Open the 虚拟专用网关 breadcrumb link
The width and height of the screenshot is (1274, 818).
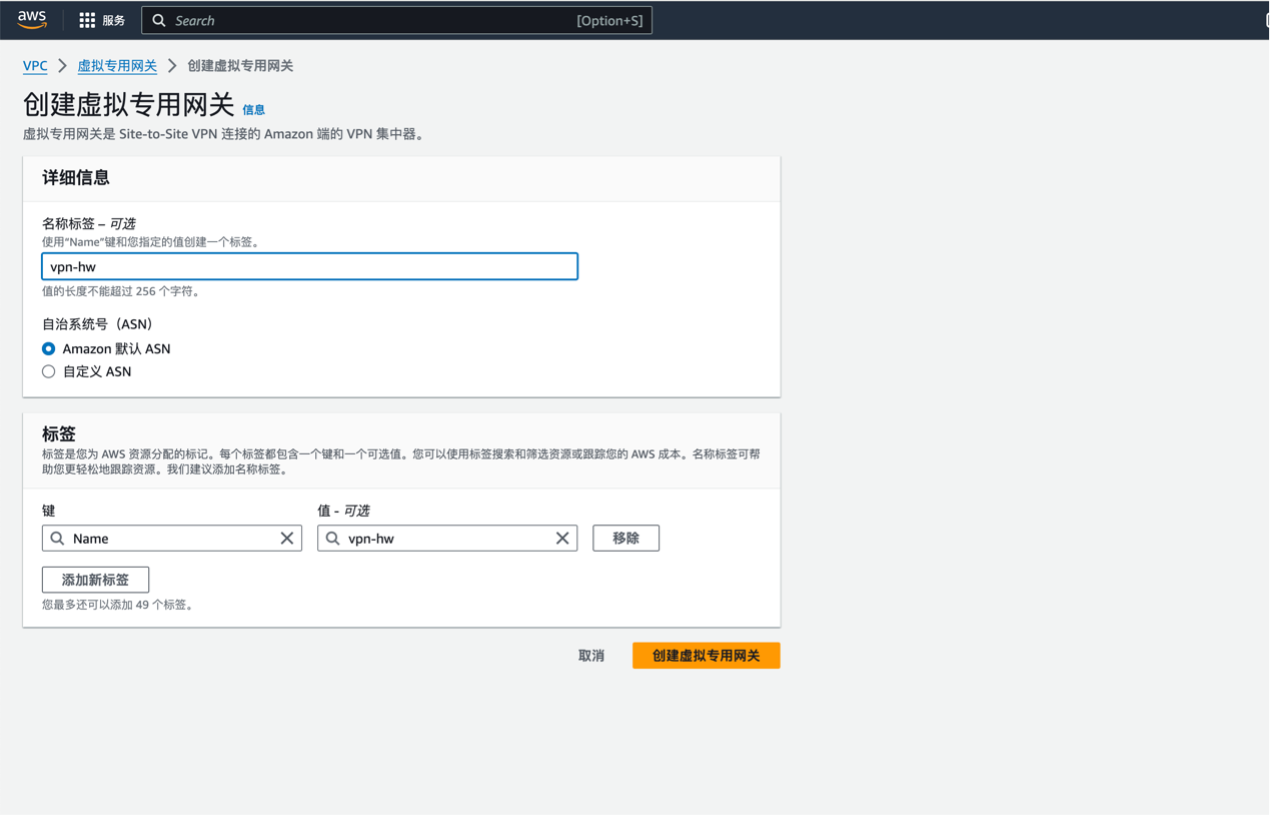(x=117, y=66)
